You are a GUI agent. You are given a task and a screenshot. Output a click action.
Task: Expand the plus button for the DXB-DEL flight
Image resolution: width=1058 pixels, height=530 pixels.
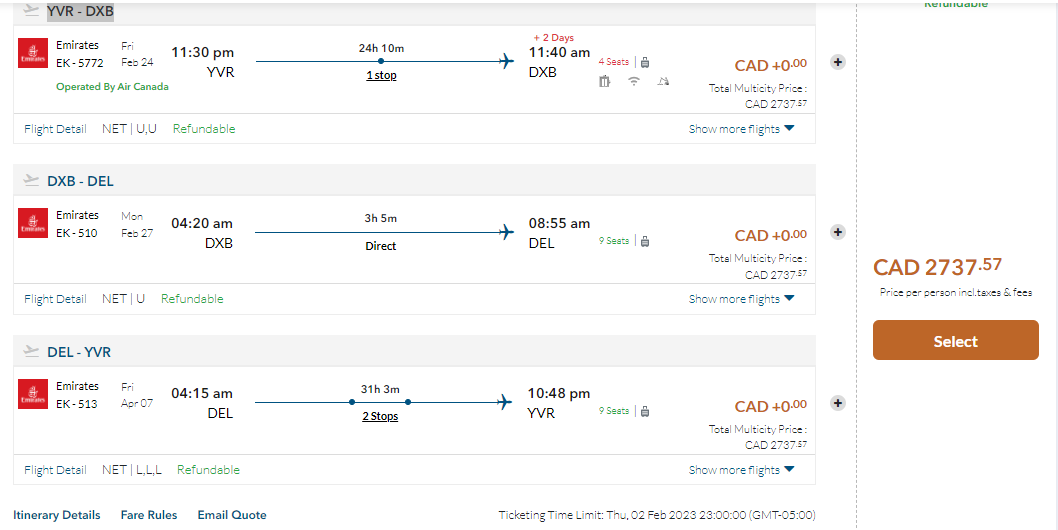838,232
